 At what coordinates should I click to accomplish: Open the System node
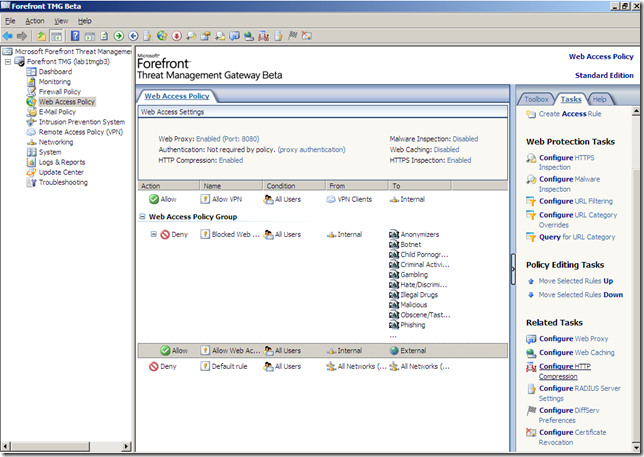(x=50, y=152)
